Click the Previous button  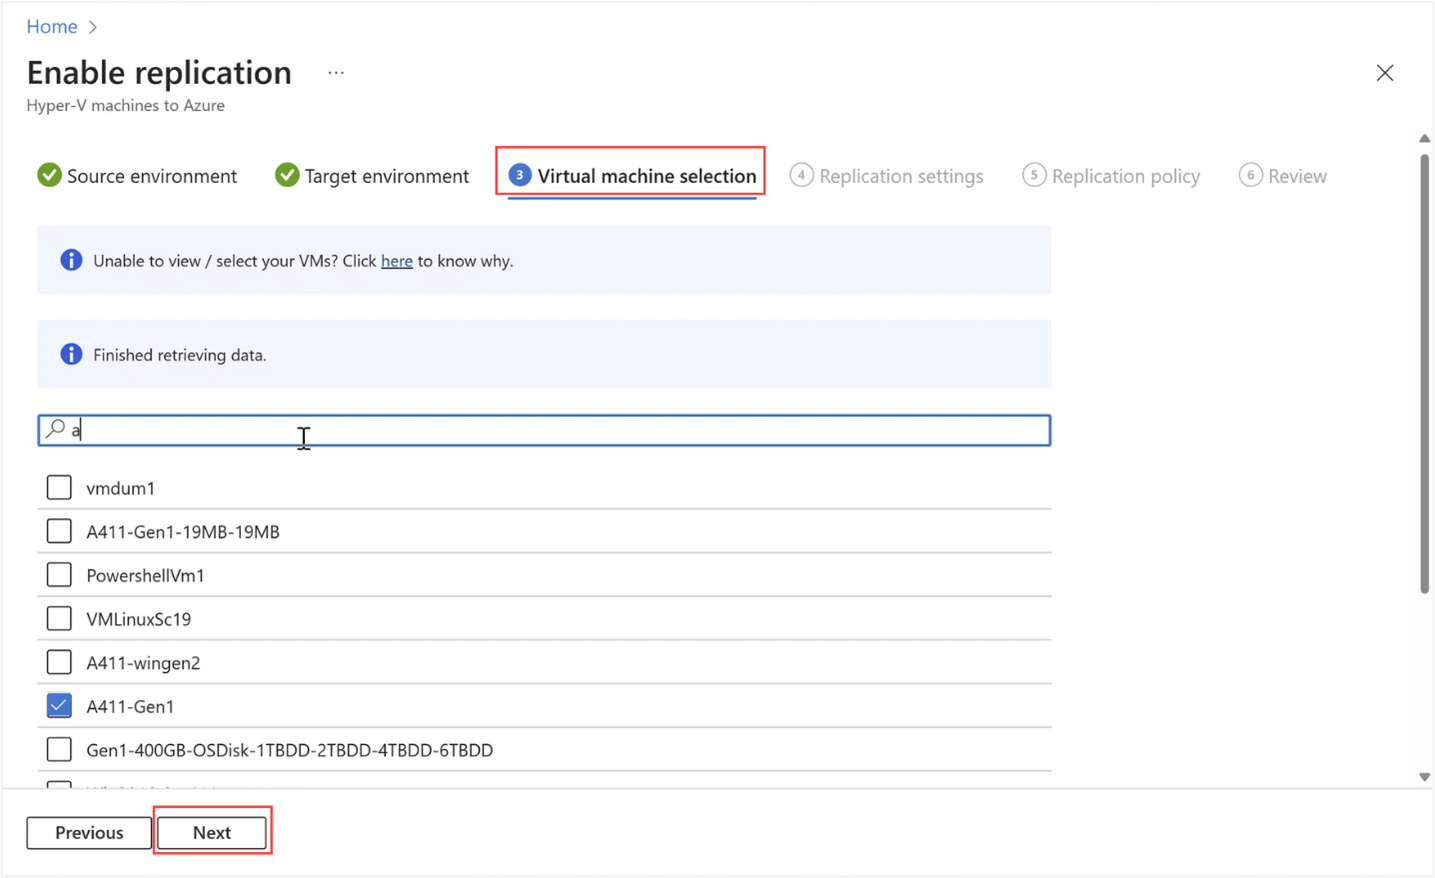click(88, 832)
